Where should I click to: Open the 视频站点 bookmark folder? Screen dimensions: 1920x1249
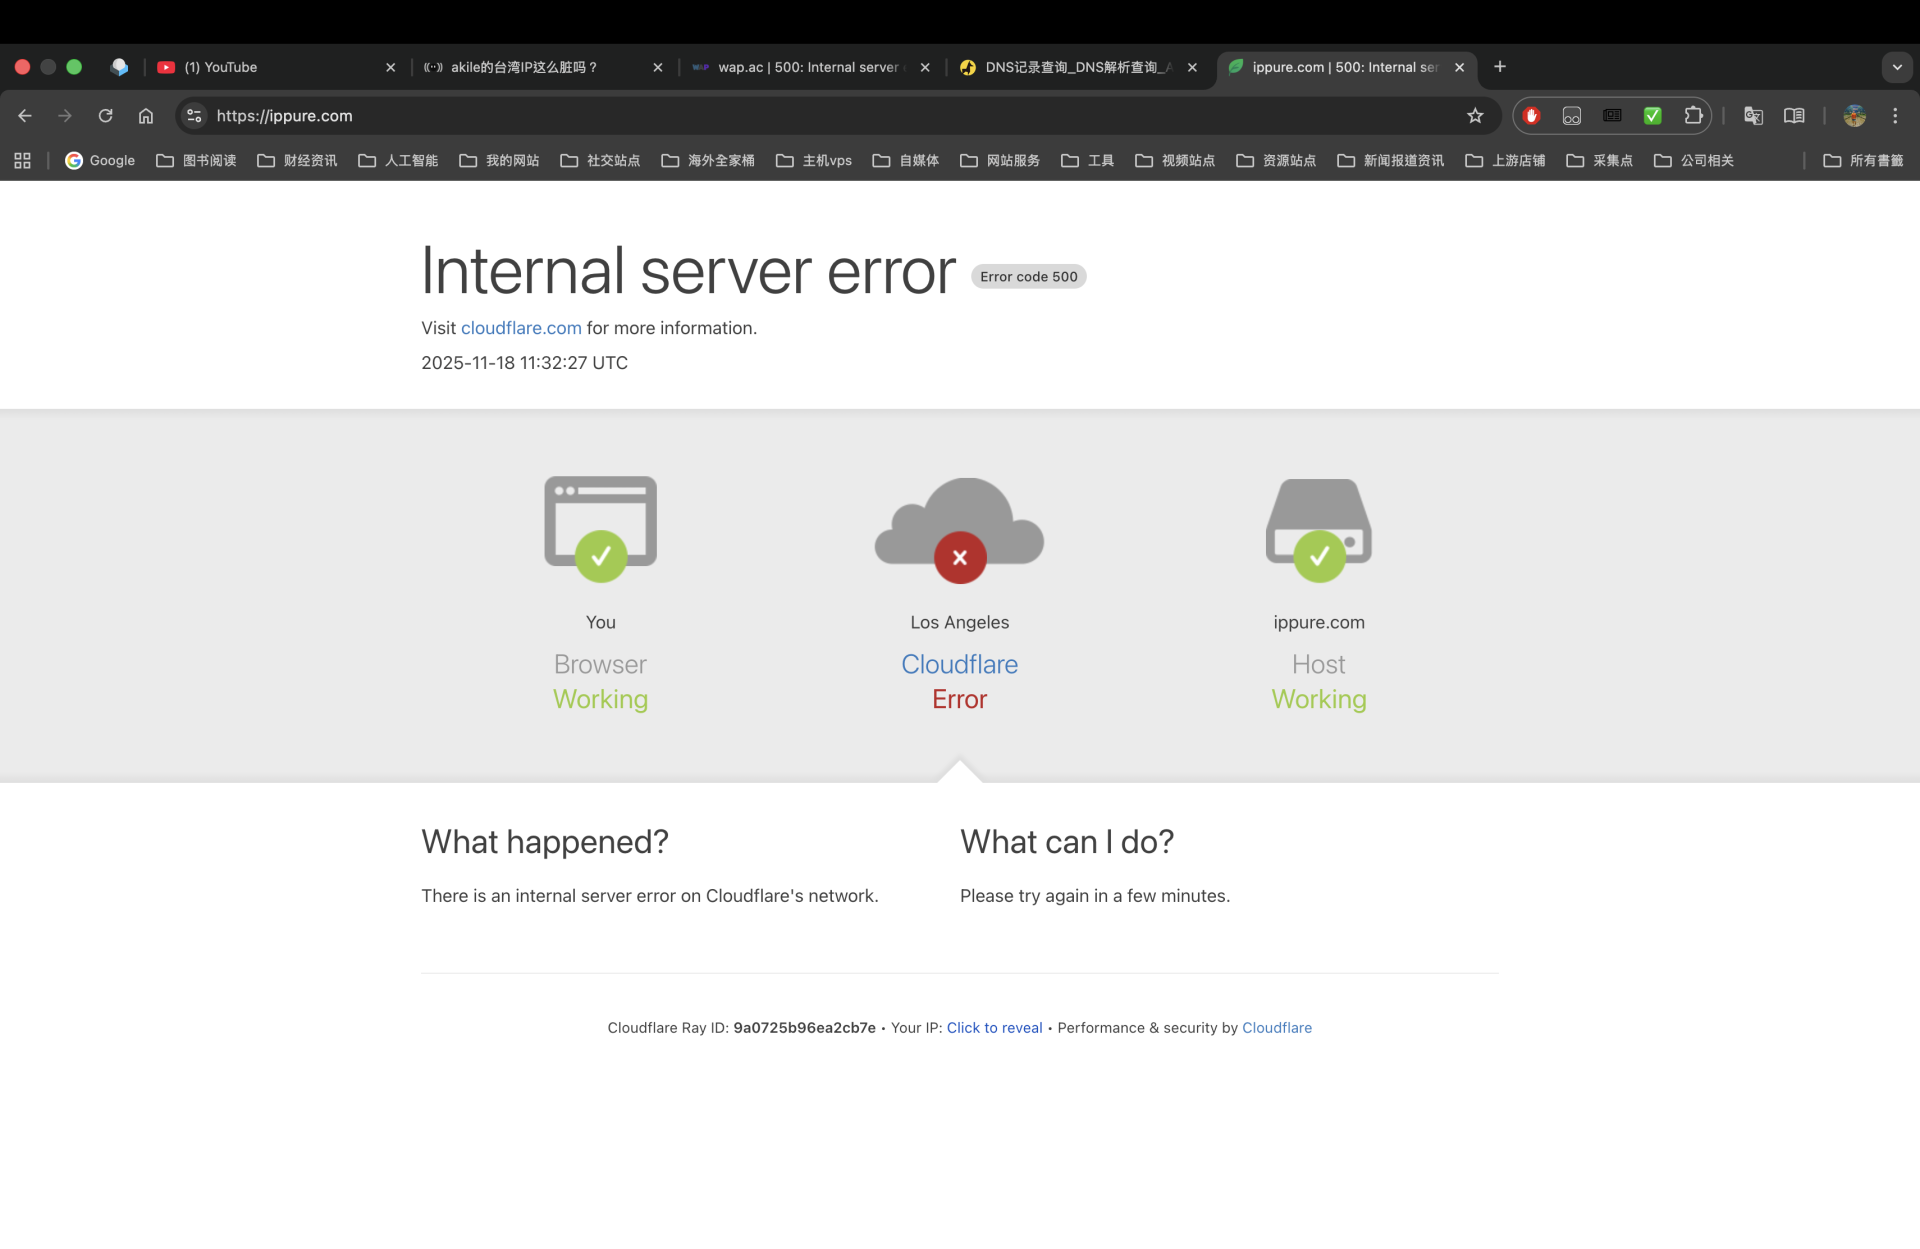[x=1175, y=160]
